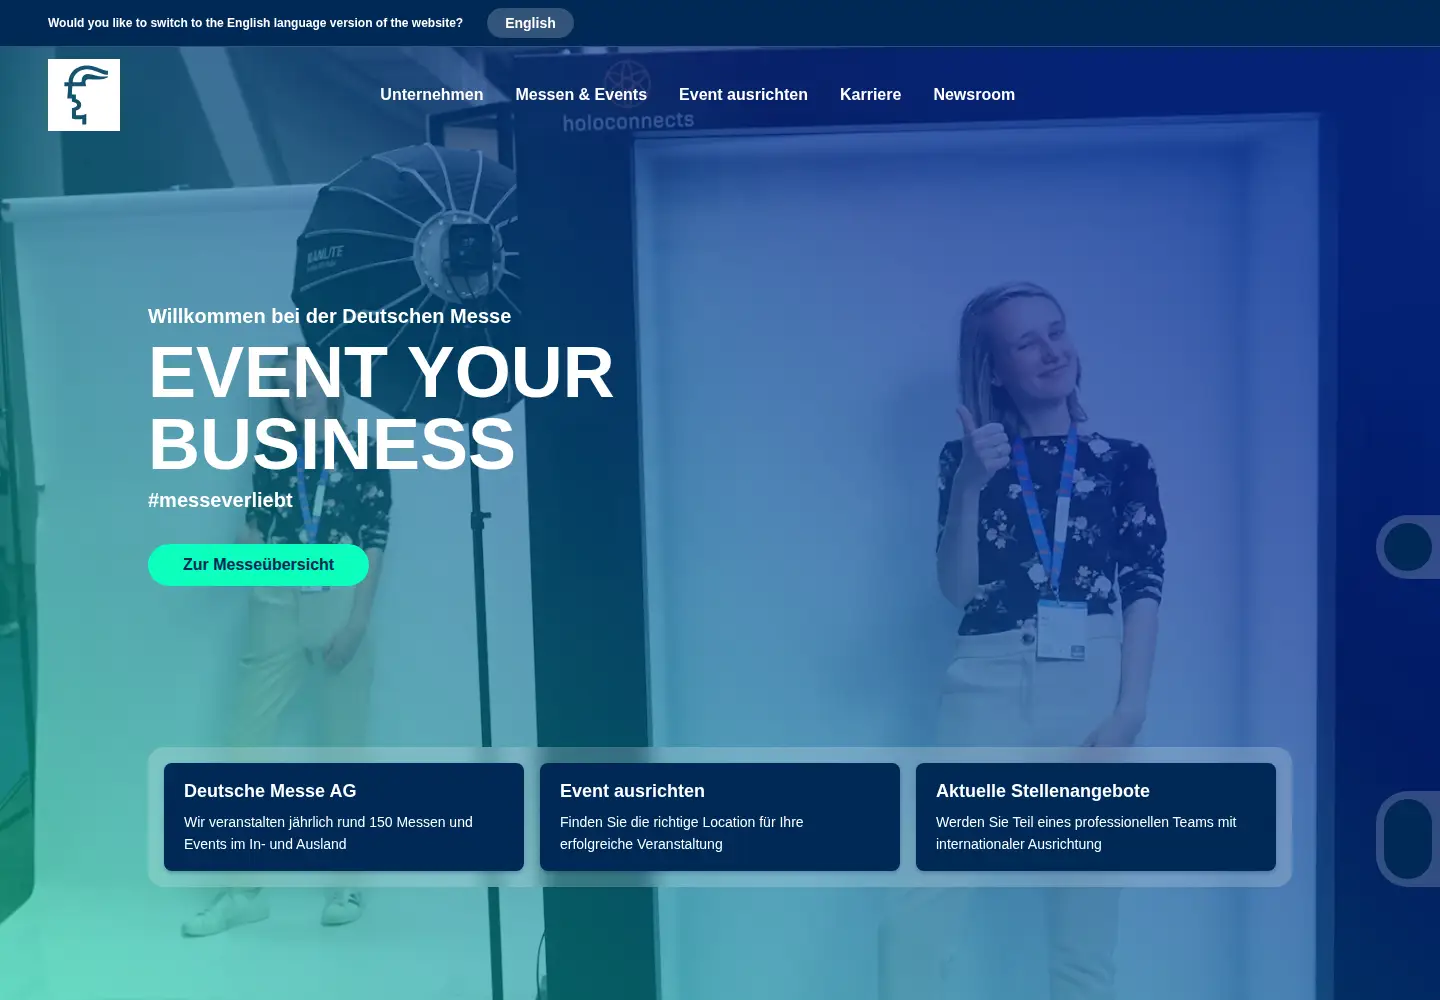
Task: Open the Messen & Events menu
Action: [581, 94]
